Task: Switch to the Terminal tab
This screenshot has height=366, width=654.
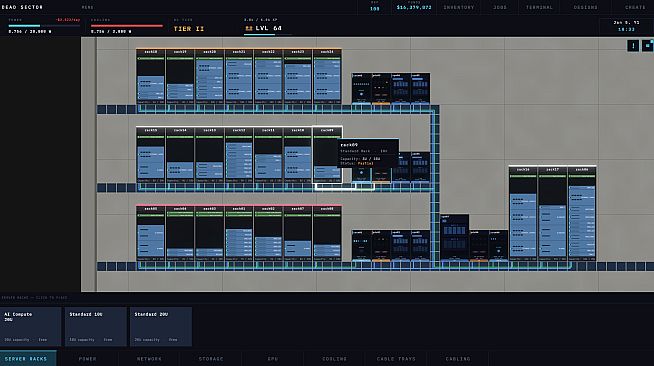Action: (539, 8)
